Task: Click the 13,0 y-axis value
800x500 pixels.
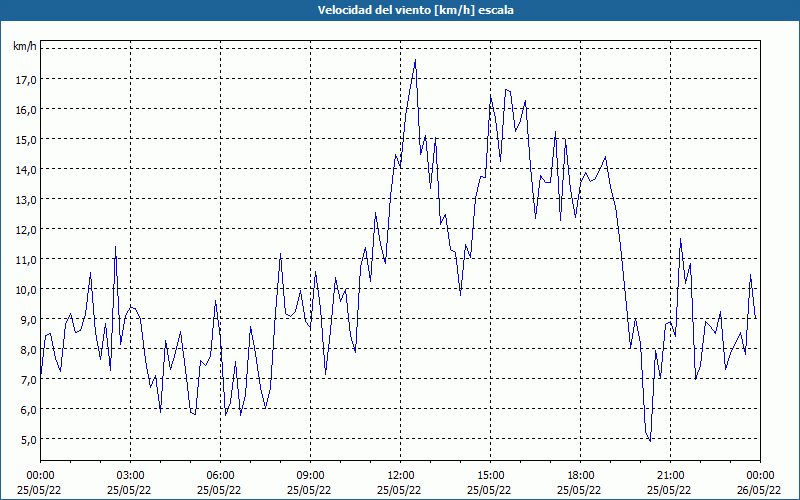Action: [26, 199]
